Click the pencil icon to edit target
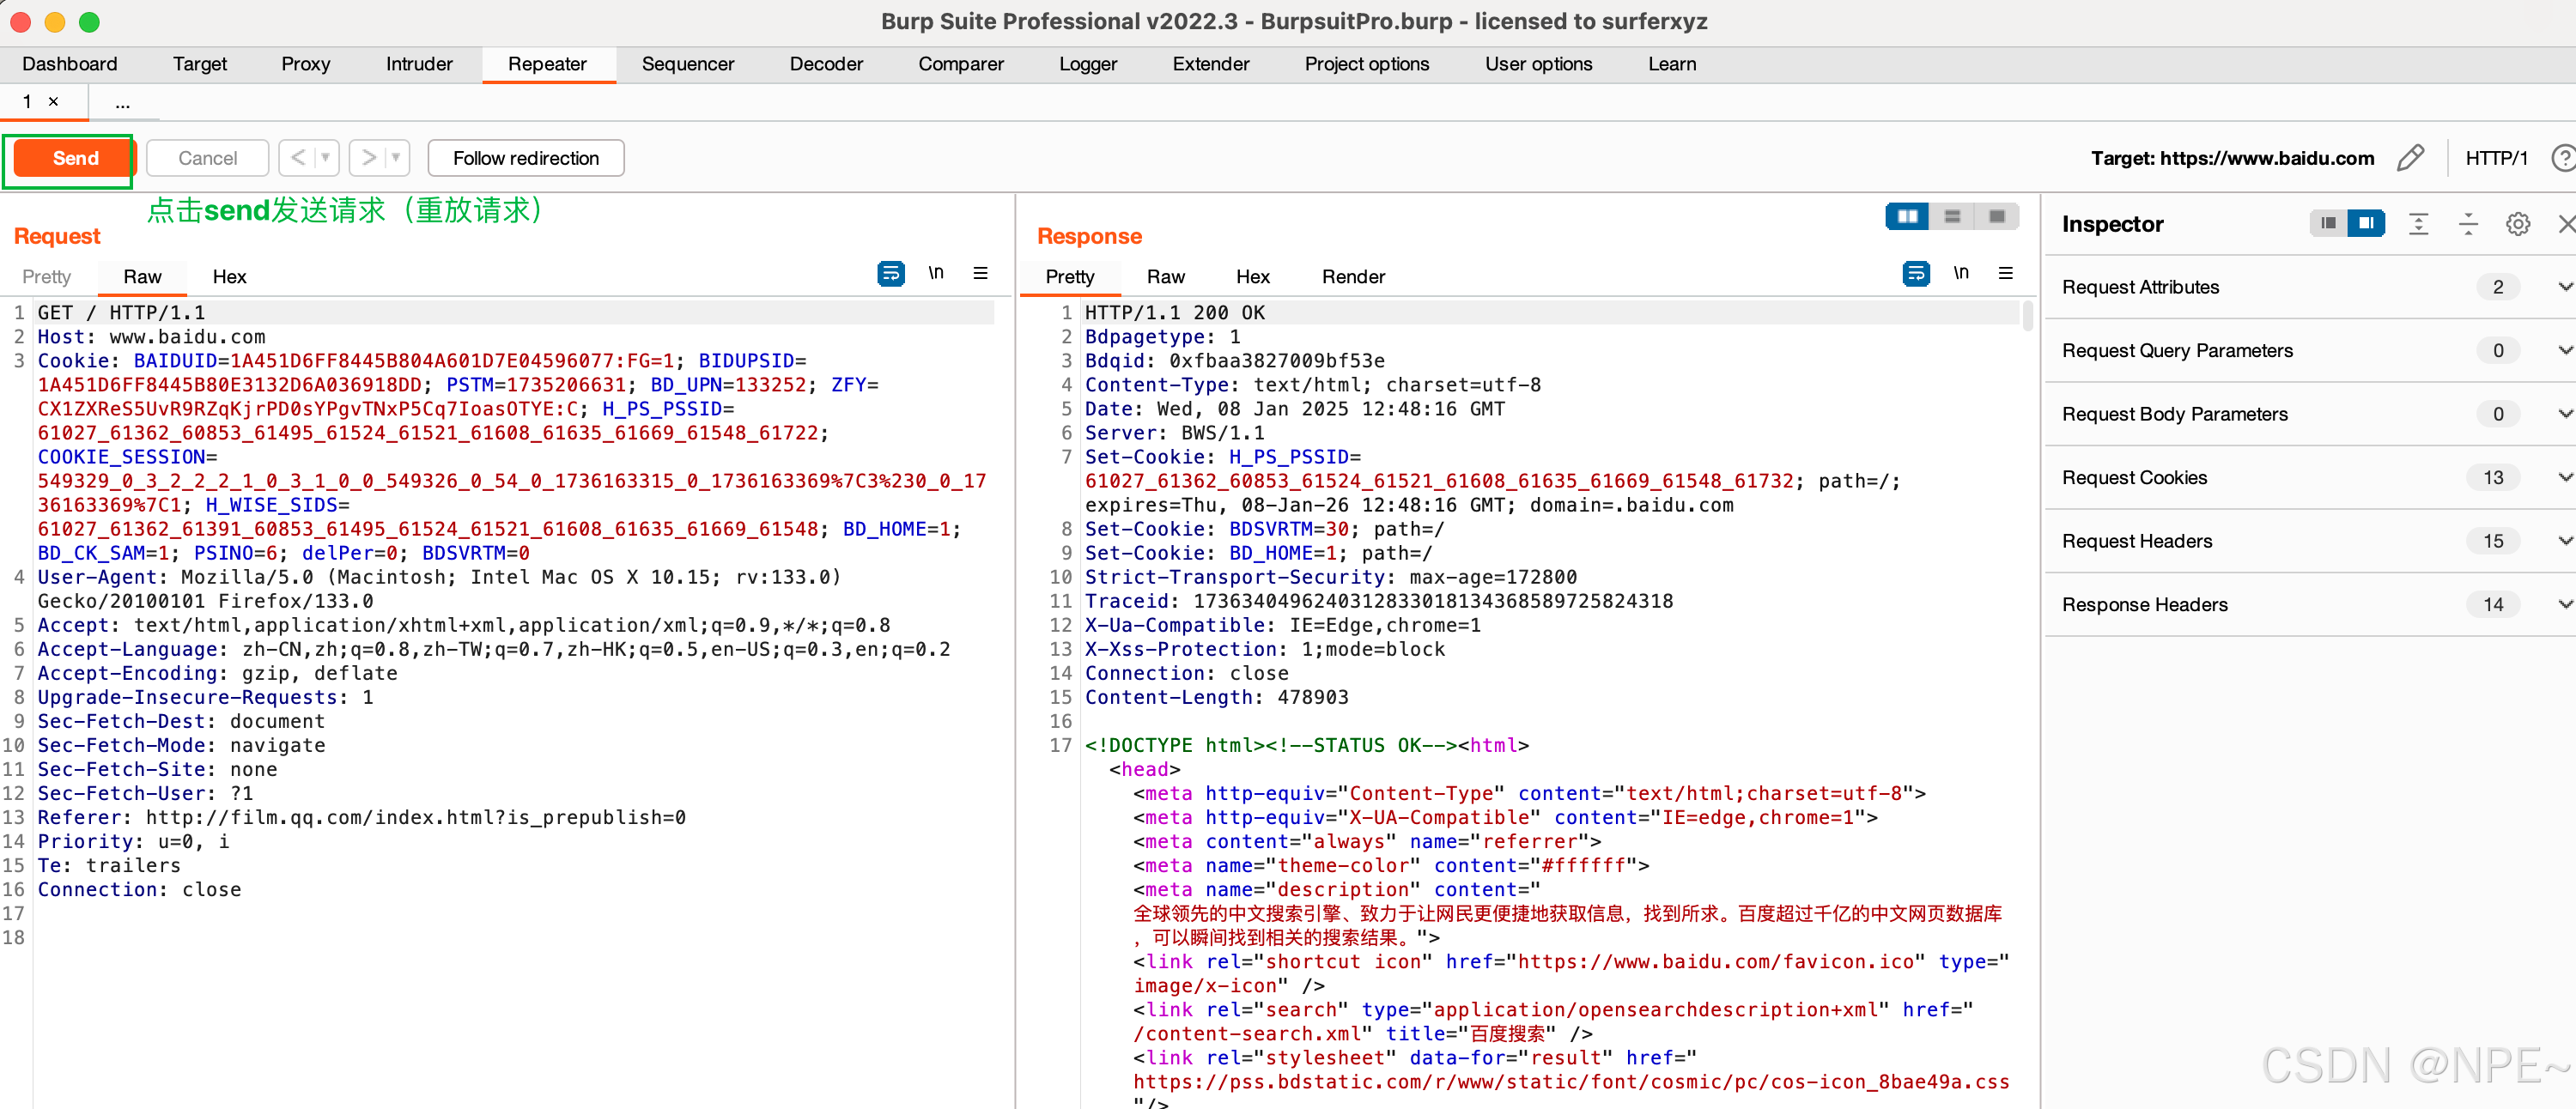Image resolution: width=2576 pixels, height=1109 pixels. (2410, 158)
